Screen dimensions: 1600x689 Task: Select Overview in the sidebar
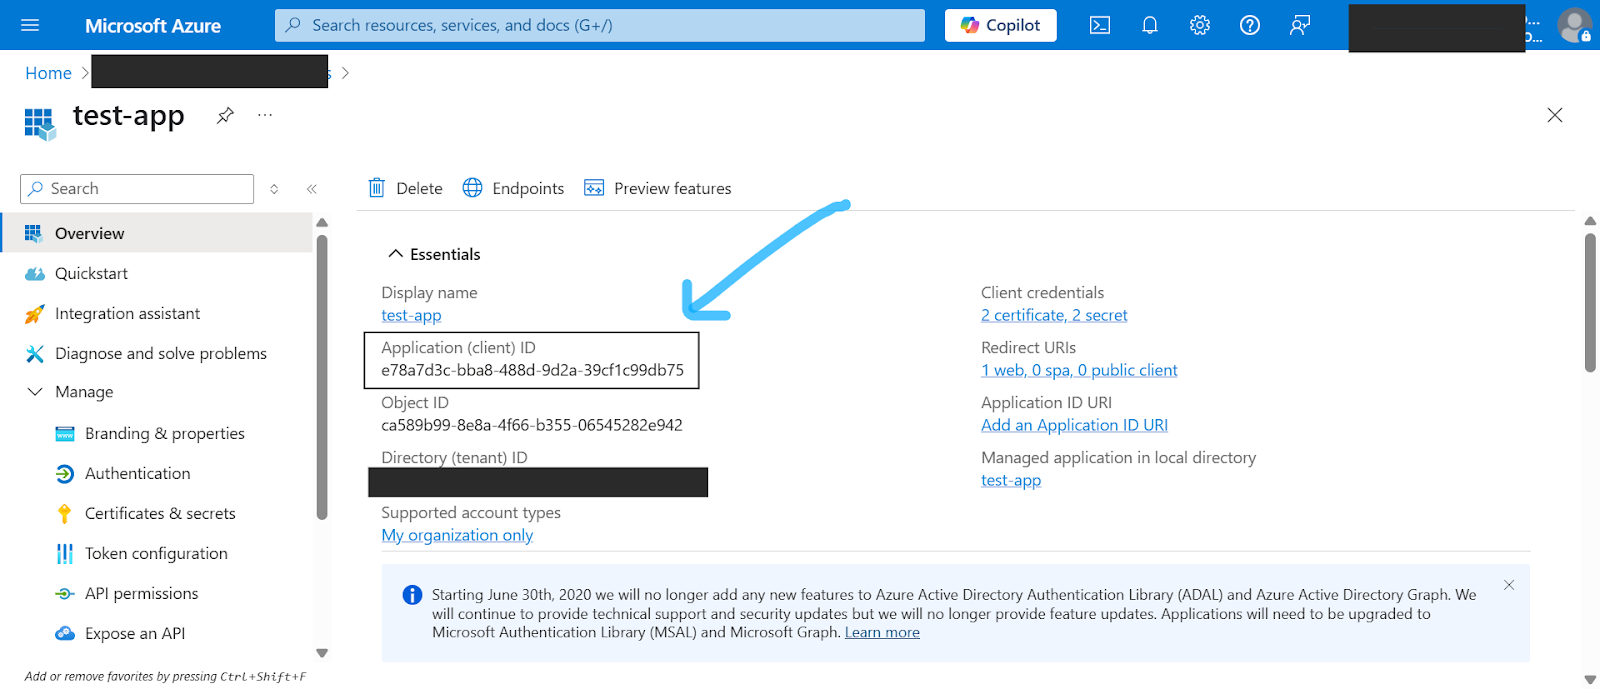click(x=157, y=233)
